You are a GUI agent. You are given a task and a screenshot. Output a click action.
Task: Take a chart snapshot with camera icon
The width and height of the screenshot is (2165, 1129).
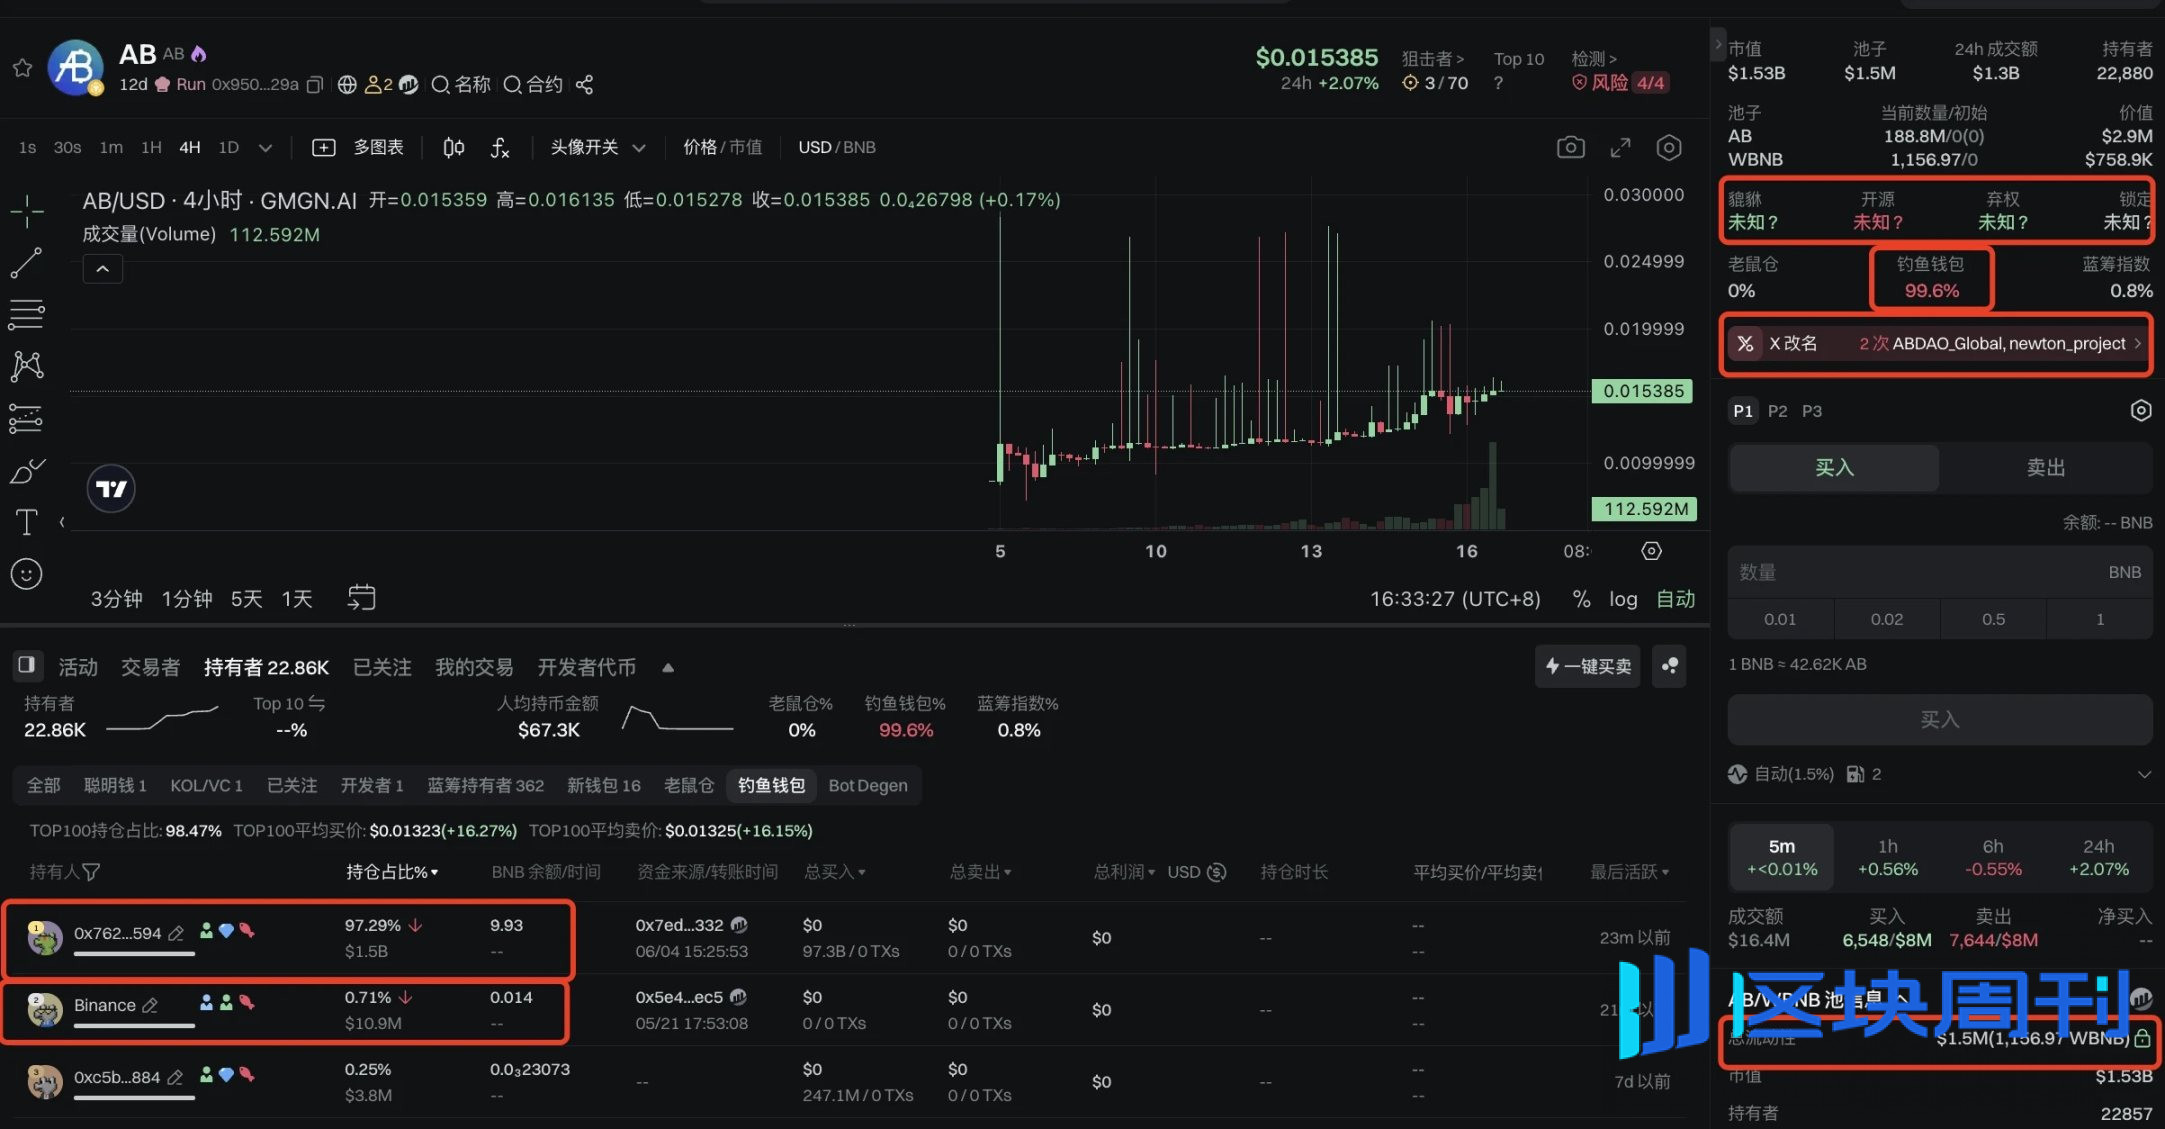[1571, 148]
